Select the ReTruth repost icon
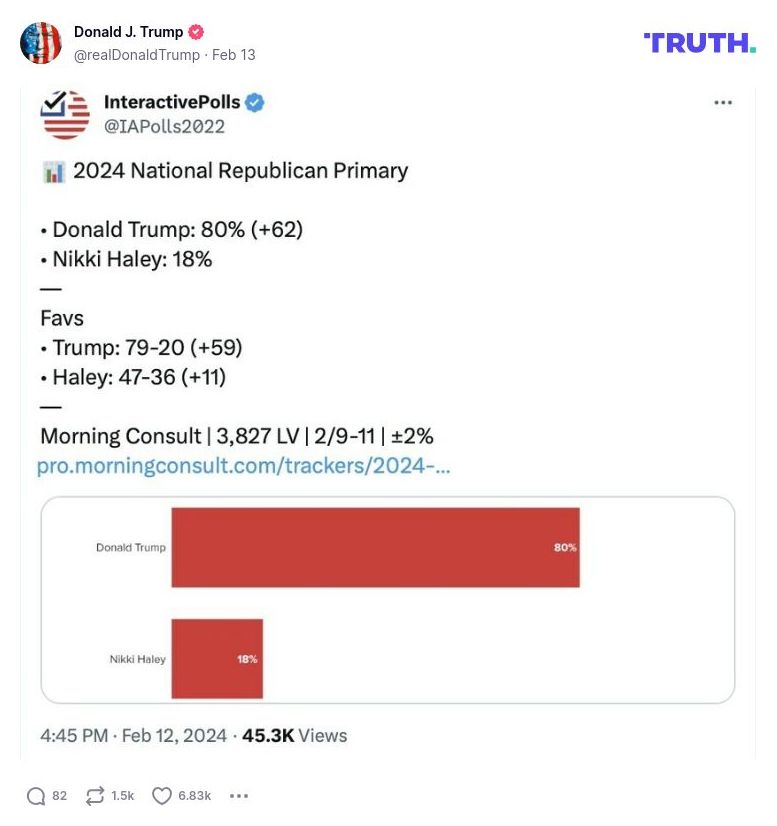777x826 pixels. click(95, 796)
